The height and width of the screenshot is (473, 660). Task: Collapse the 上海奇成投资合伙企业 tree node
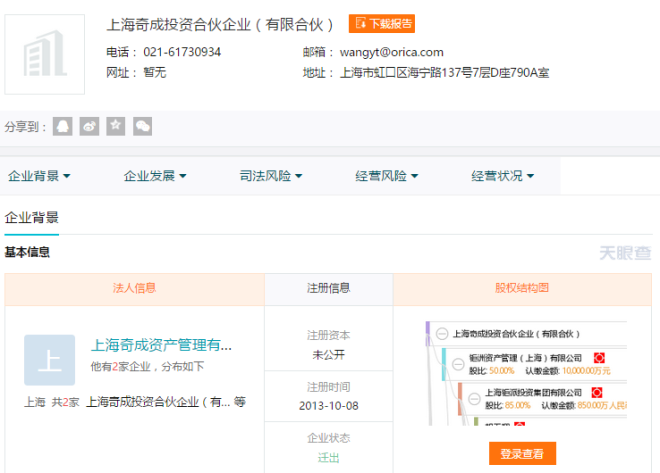442,334
